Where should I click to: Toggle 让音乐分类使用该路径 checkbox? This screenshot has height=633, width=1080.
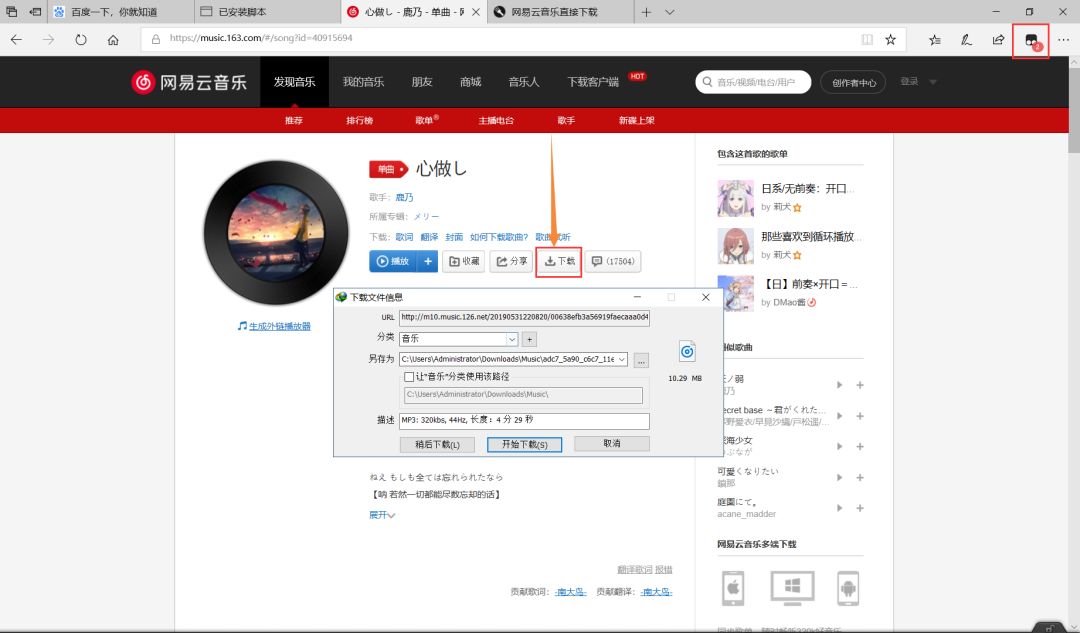[x=409, y=377]
